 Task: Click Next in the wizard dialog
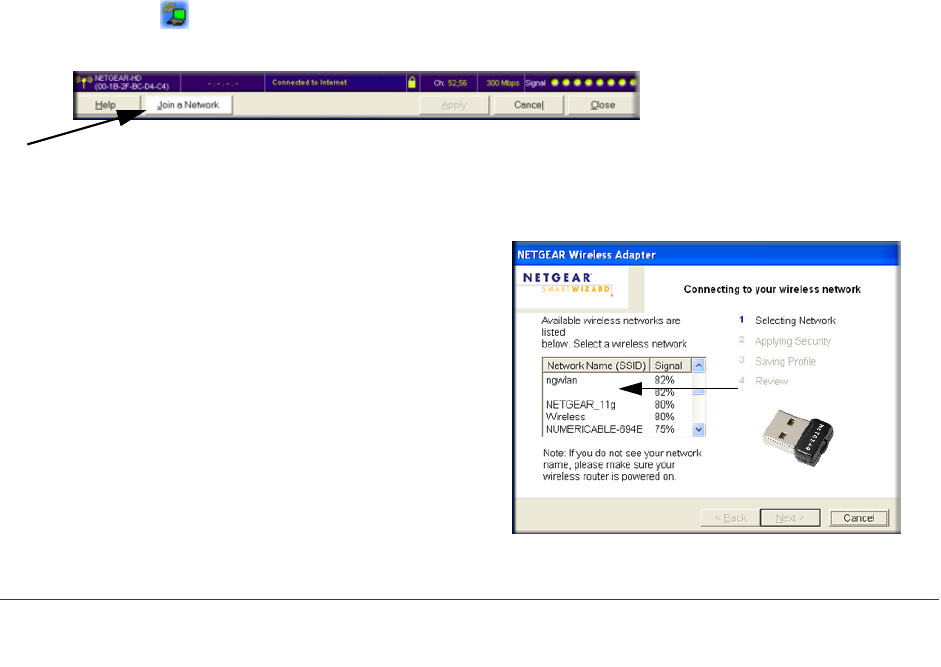790,518
